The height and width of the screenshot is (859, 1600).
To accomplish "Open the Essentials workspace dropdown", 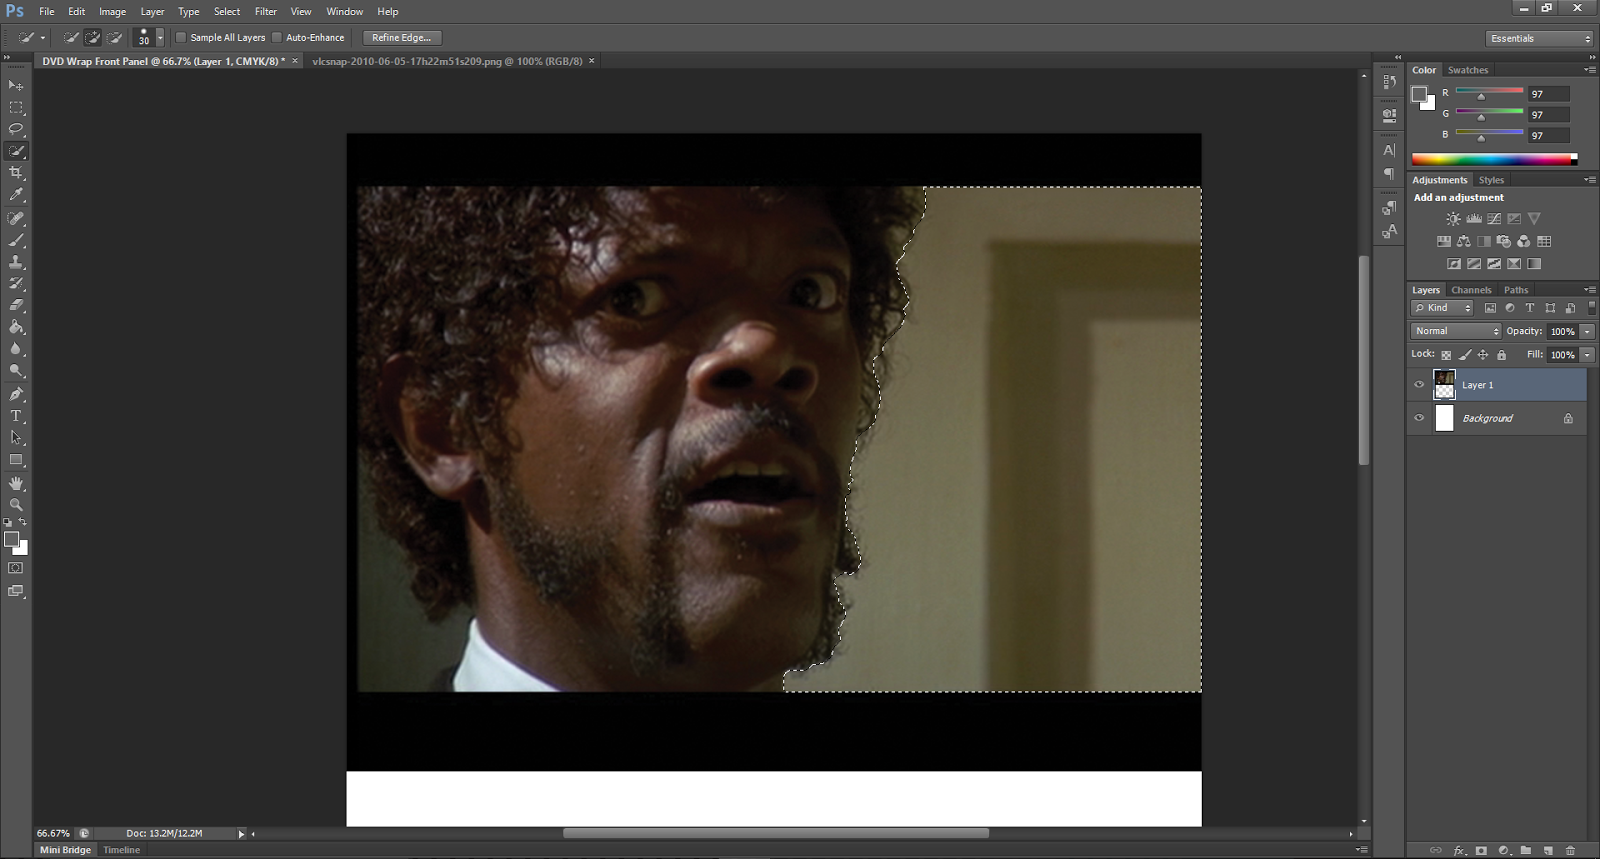I will [1540, 38].
